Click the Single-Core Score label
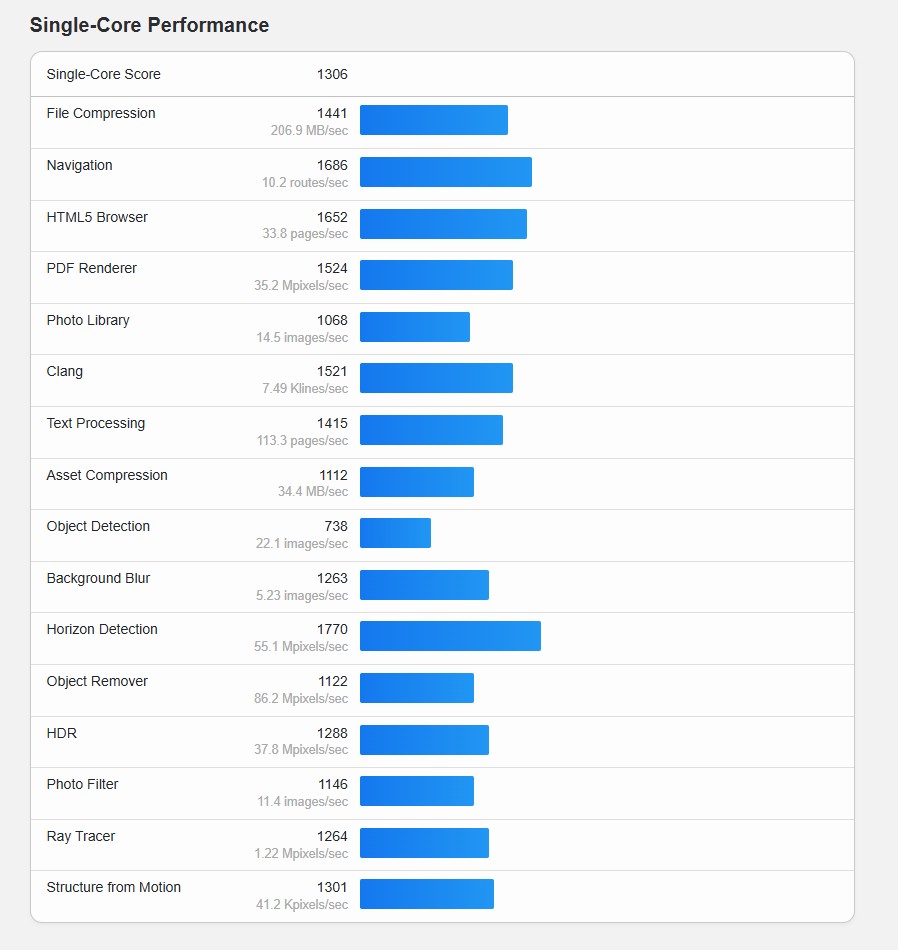 click(x=104, y=75)
